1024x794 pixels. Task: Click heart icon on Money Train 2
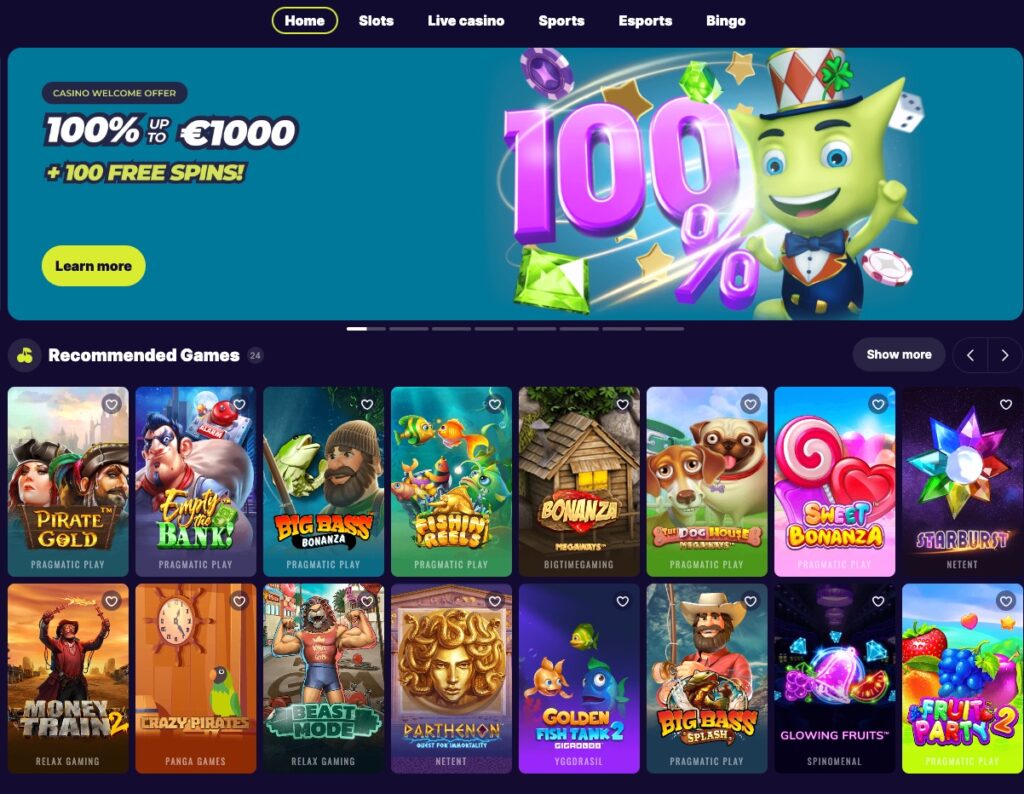click(112, 601)
